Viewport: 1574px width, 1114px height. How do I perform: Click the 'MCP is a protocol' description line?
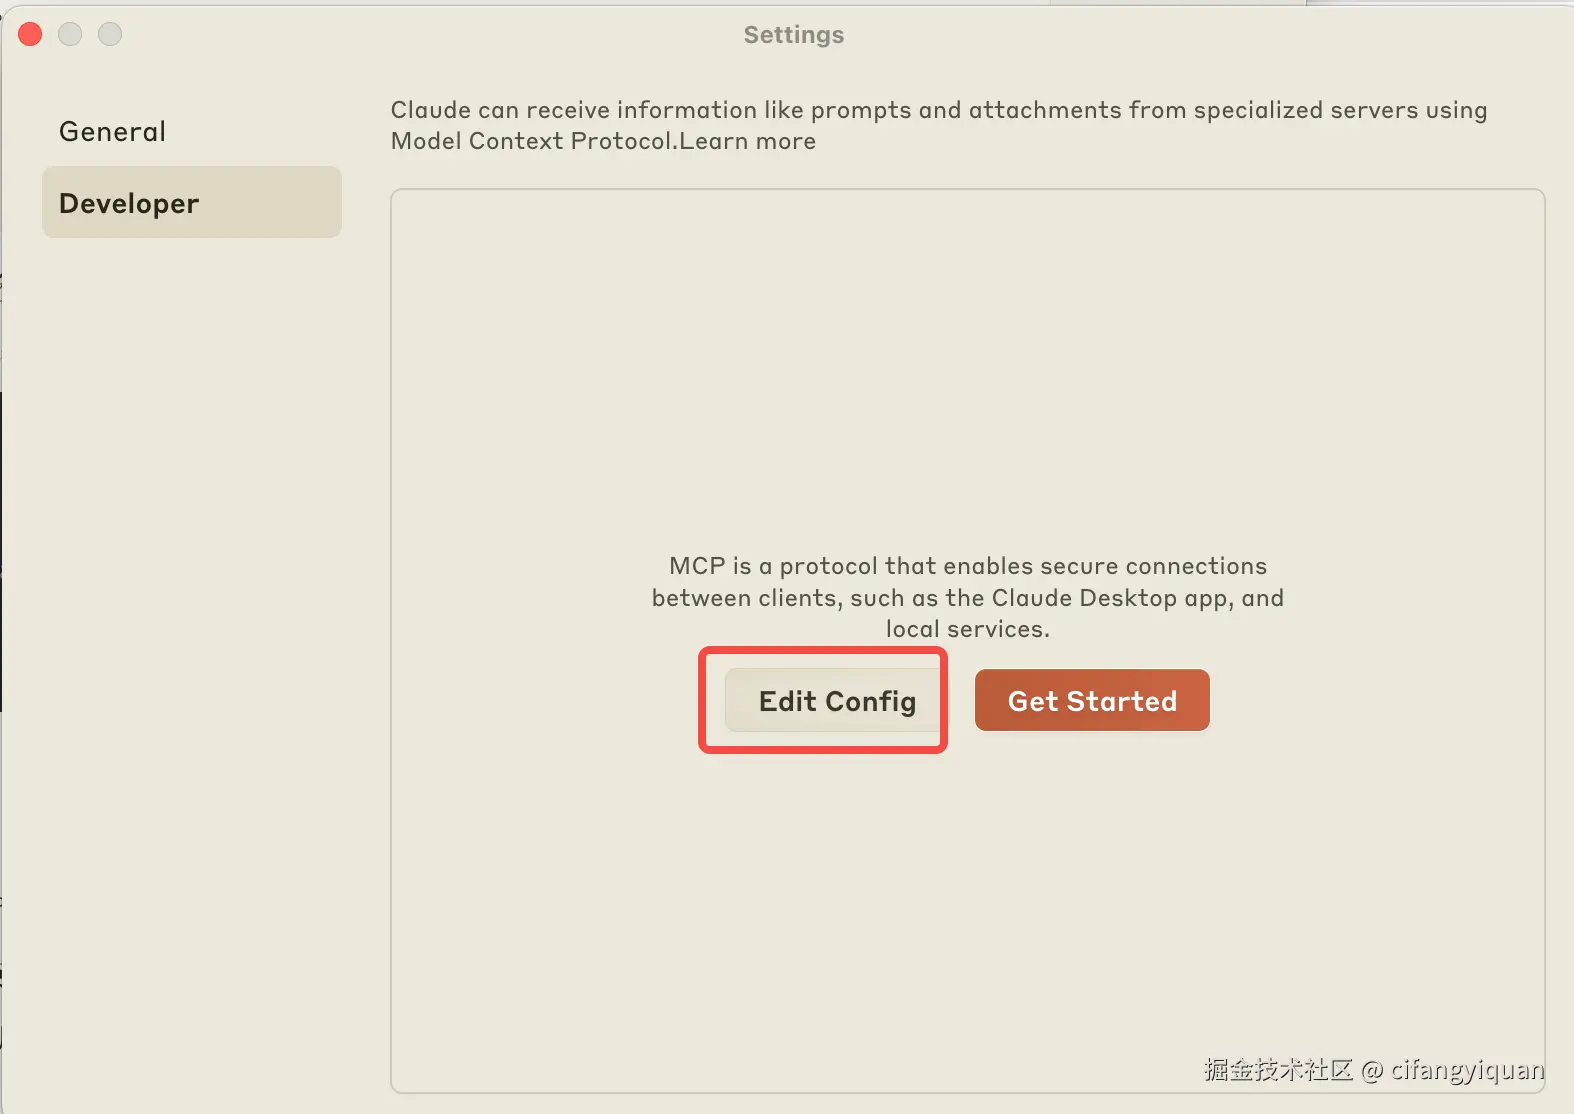(x=967, y=566)
